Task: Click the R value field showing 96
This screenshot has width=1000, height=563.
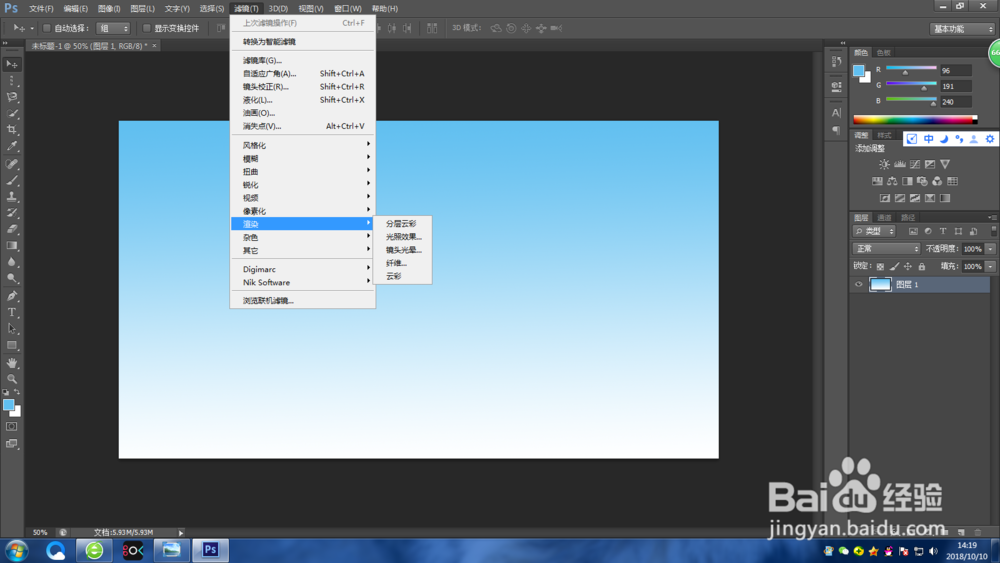Action: point(955,71)
